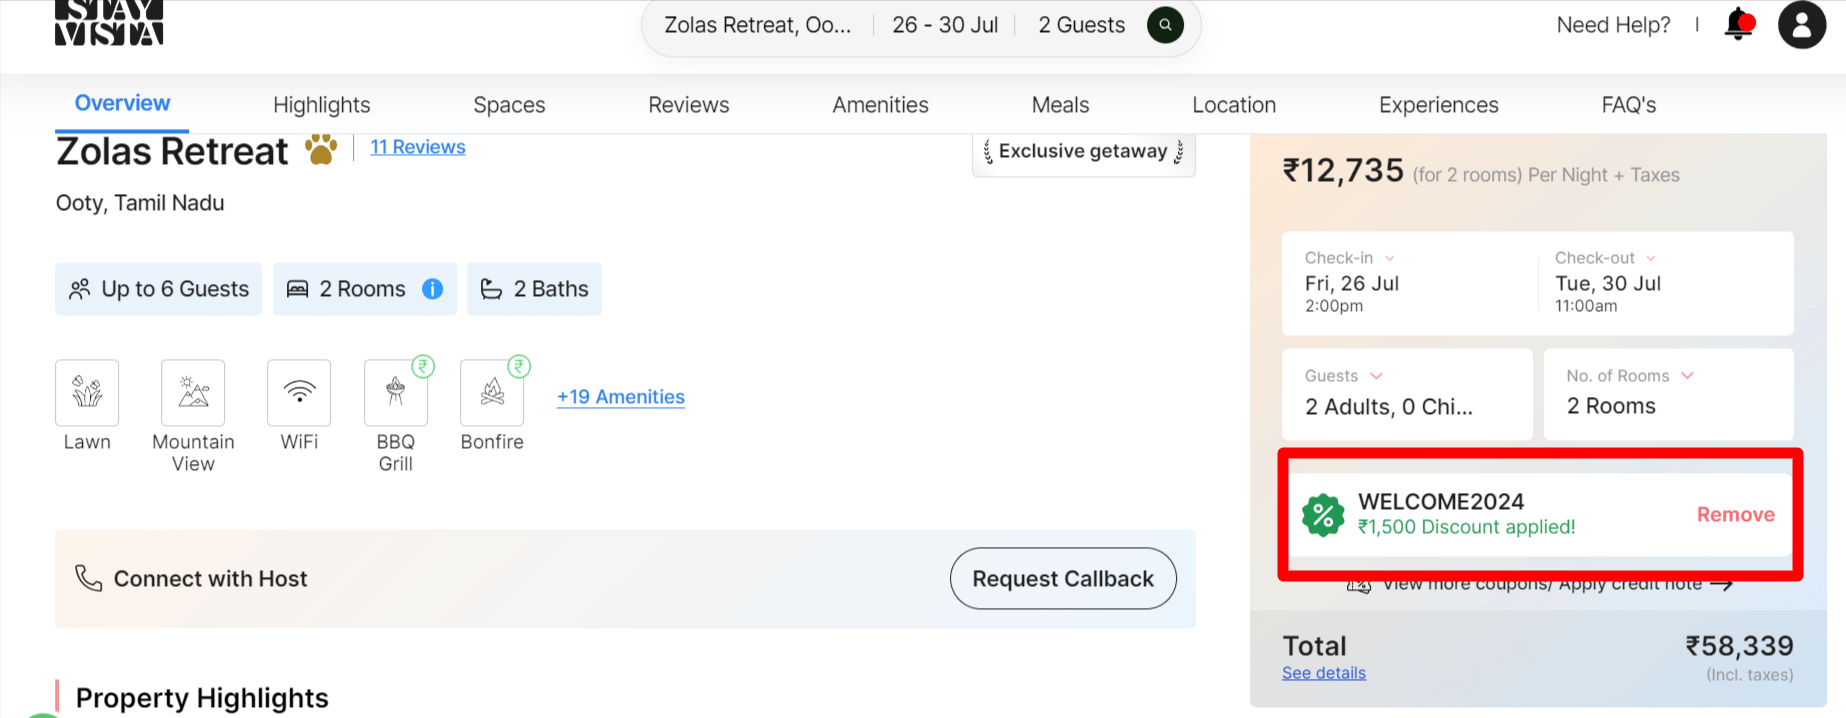1846x718 pixels.
Task: Click See details under Total
Action: 1324,673
